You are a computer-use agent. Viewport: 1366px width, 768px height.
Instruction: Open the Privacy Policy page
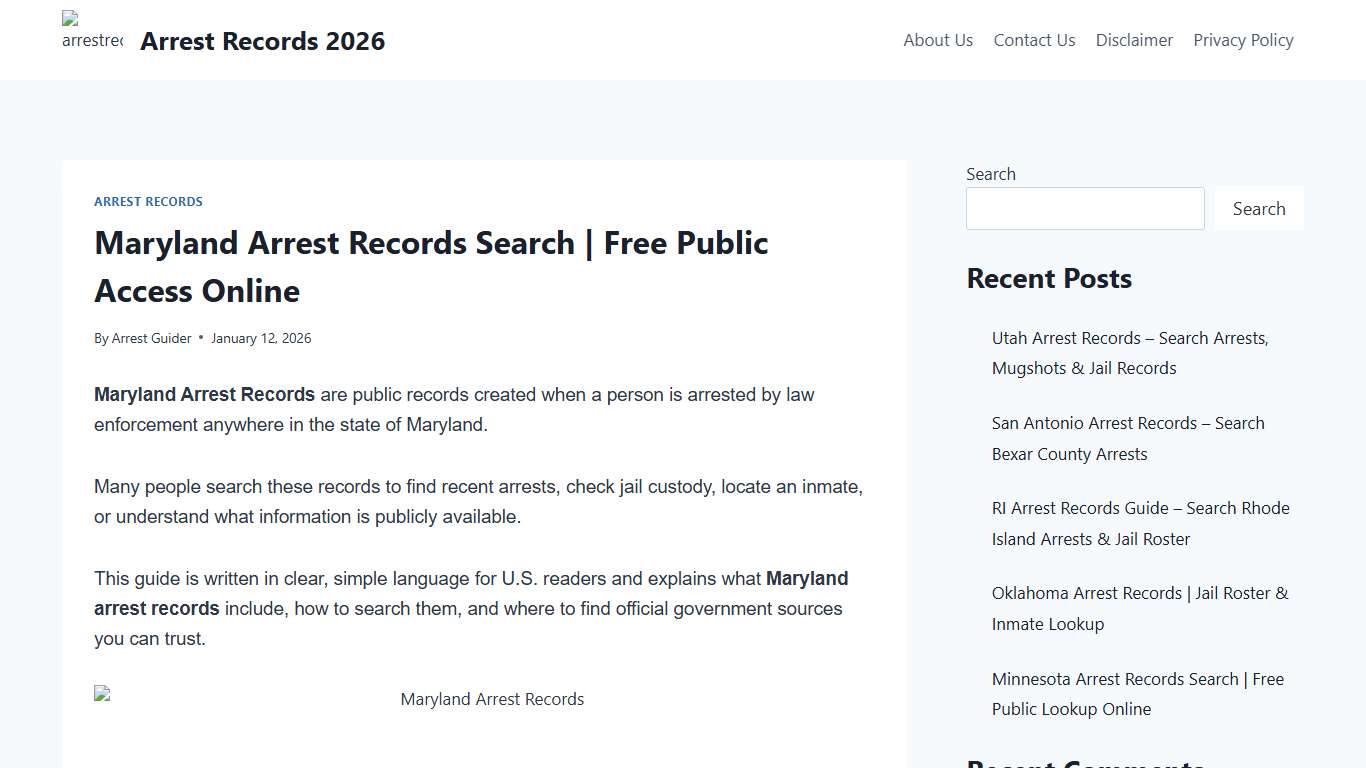pos(1243,40)
